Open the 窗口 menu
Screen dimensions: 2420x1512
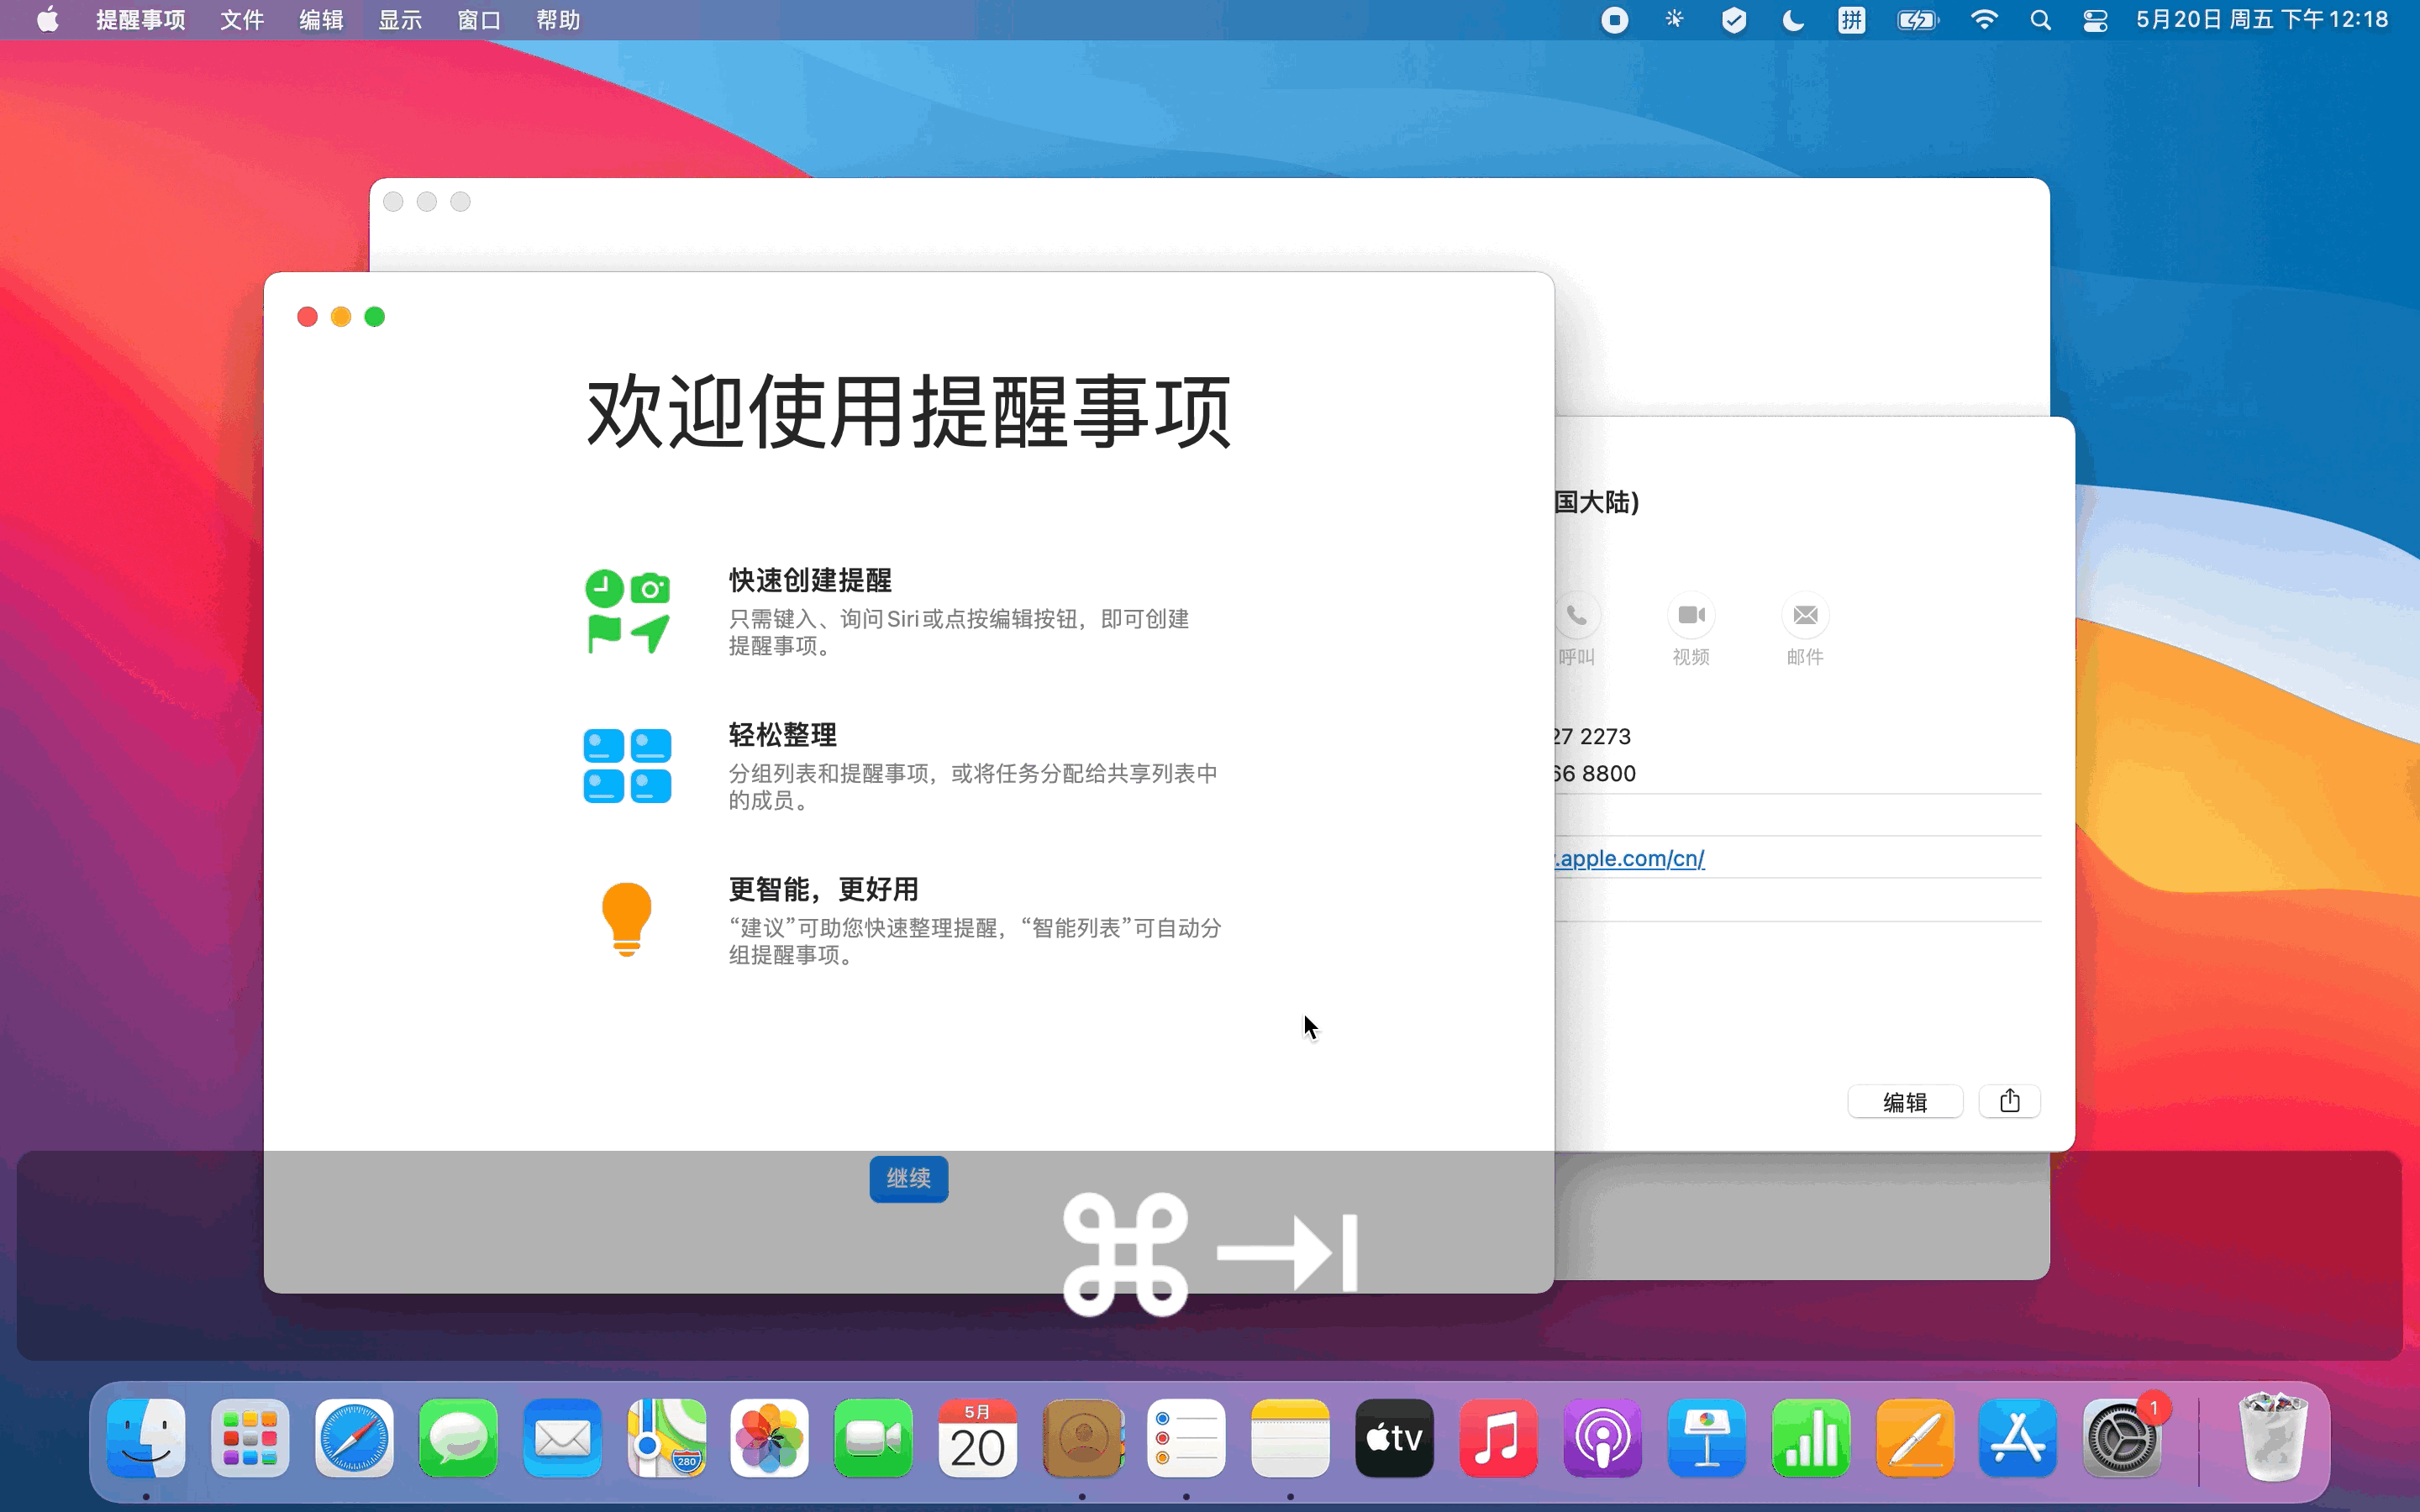479,20
